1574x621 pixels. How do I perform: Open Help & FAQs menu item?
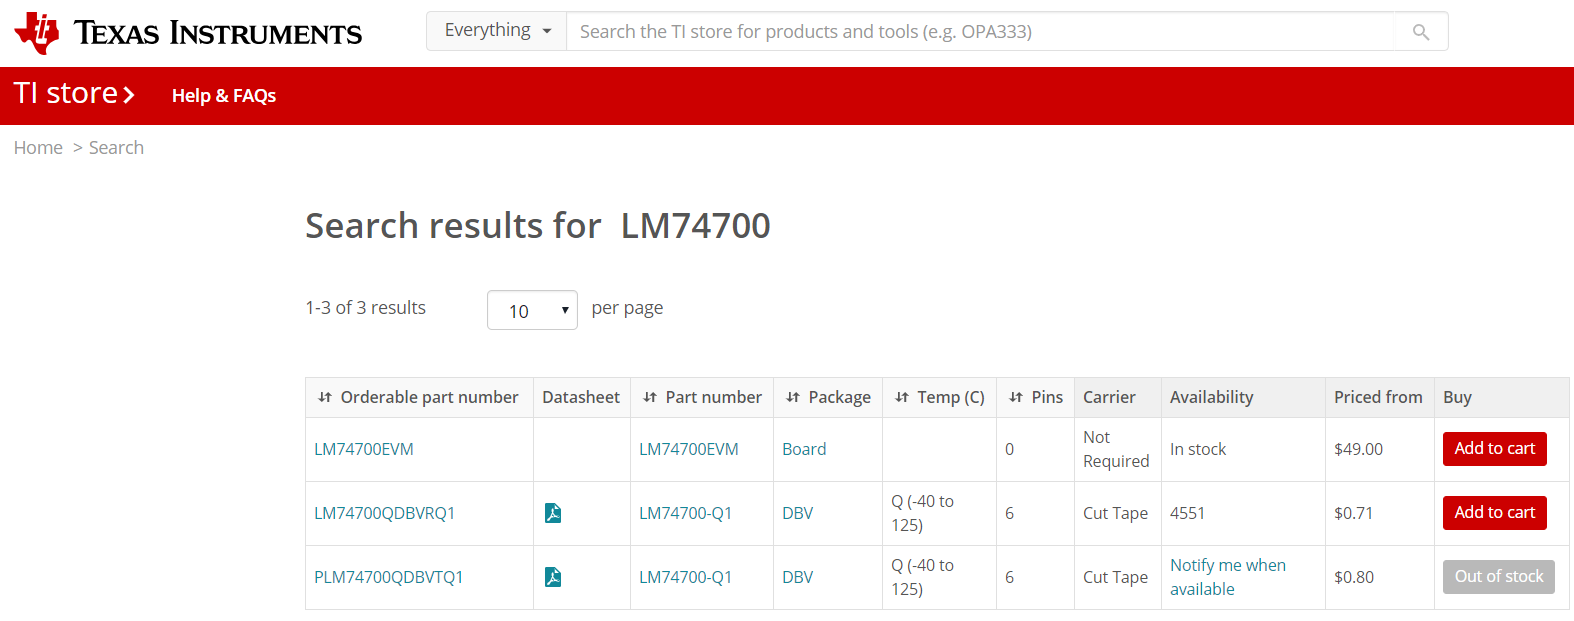pos(224,96)
